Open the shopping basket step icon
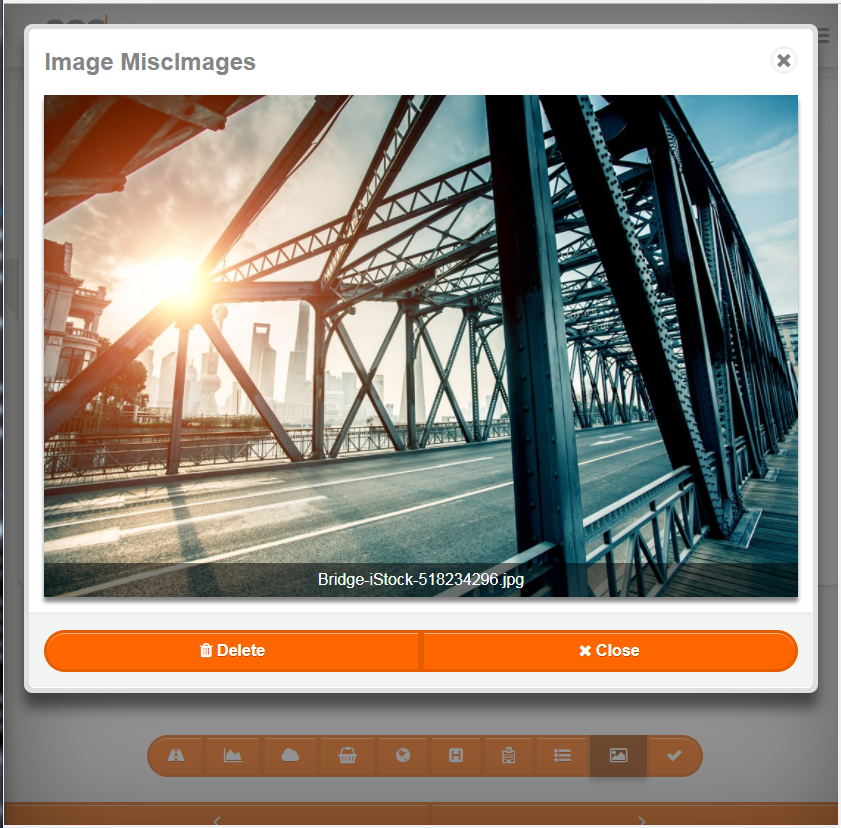The width and height of the screenshot is (841, 828). pos(347,756)
